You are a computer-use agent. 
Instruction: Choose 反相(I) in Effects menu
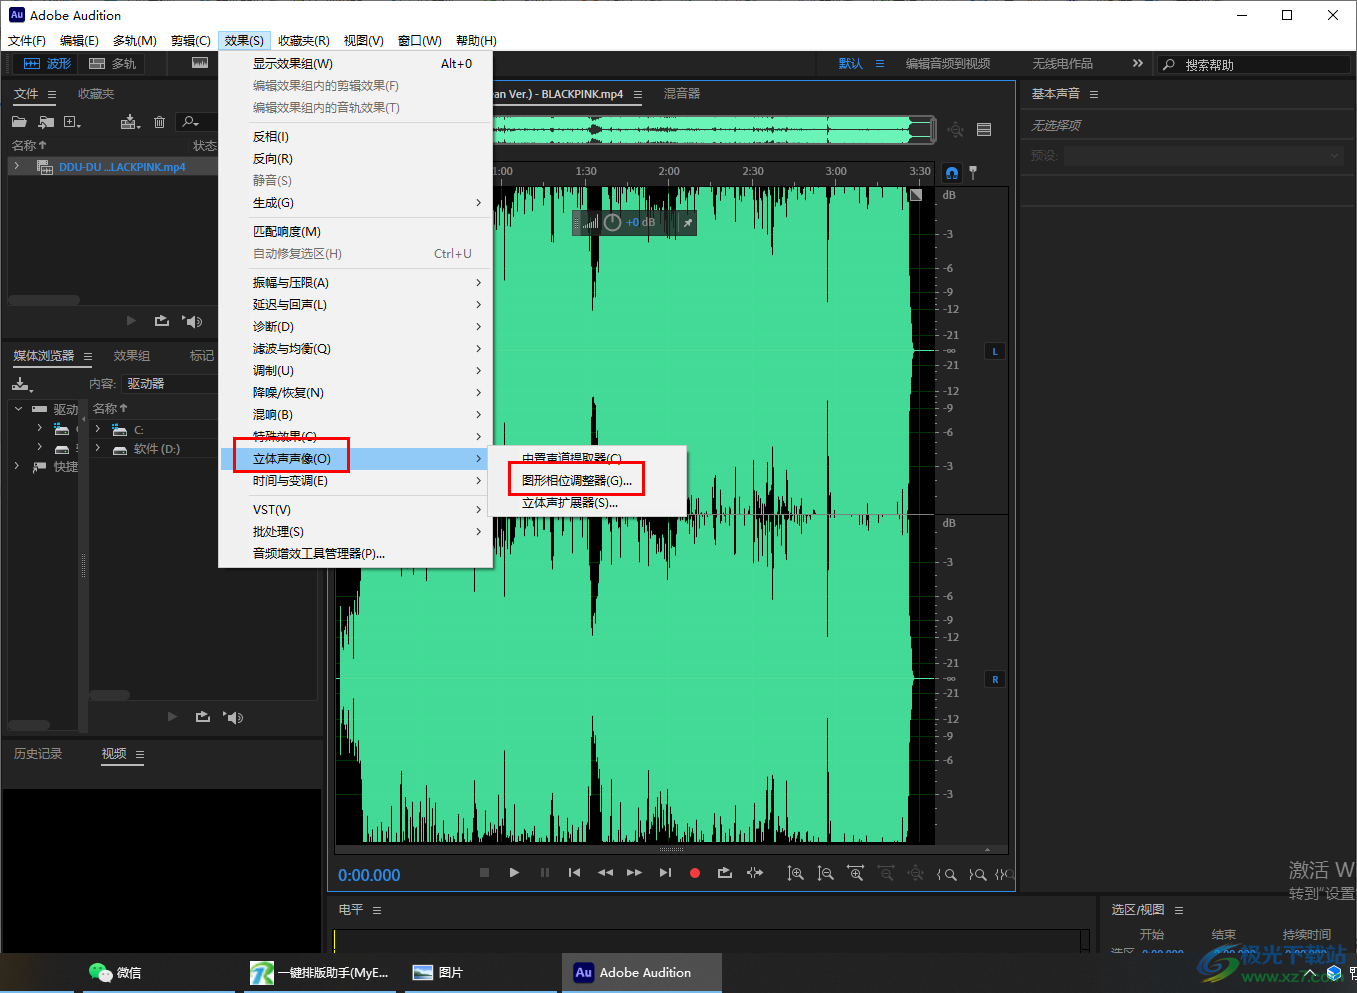click(x=355, y=137)
